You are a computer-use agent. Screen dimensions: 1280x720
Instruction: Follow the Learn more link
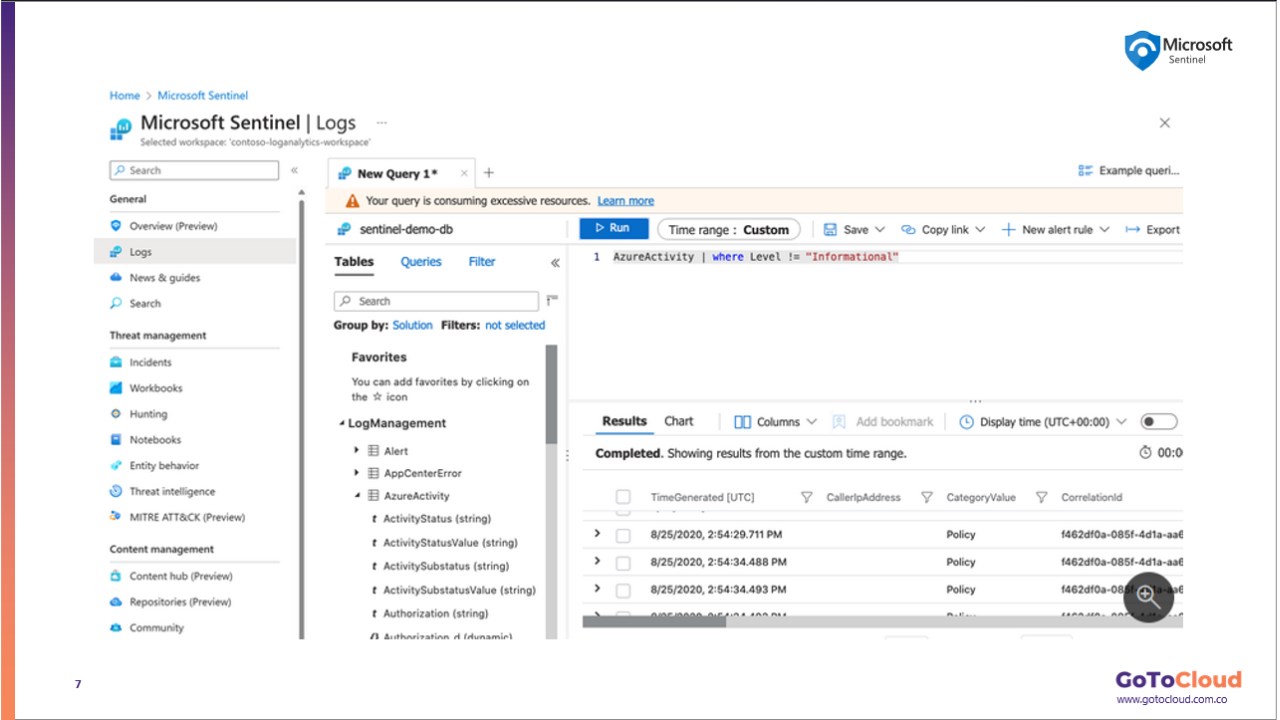[x=626, y=201]
